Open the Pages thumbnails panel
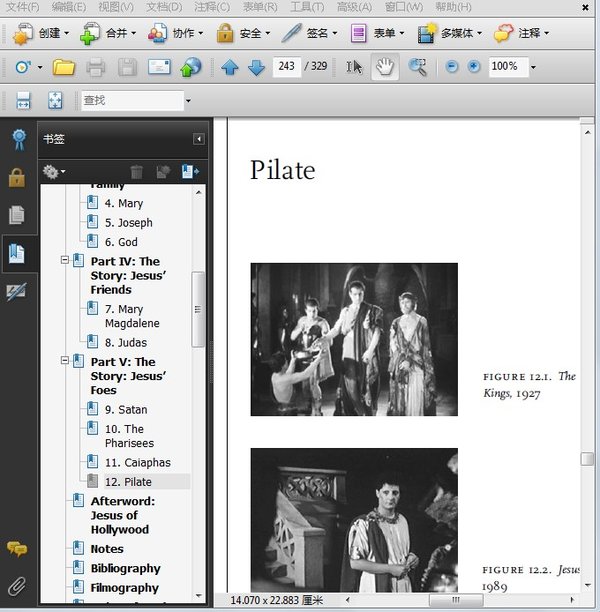600x612 pixels. 16,214
